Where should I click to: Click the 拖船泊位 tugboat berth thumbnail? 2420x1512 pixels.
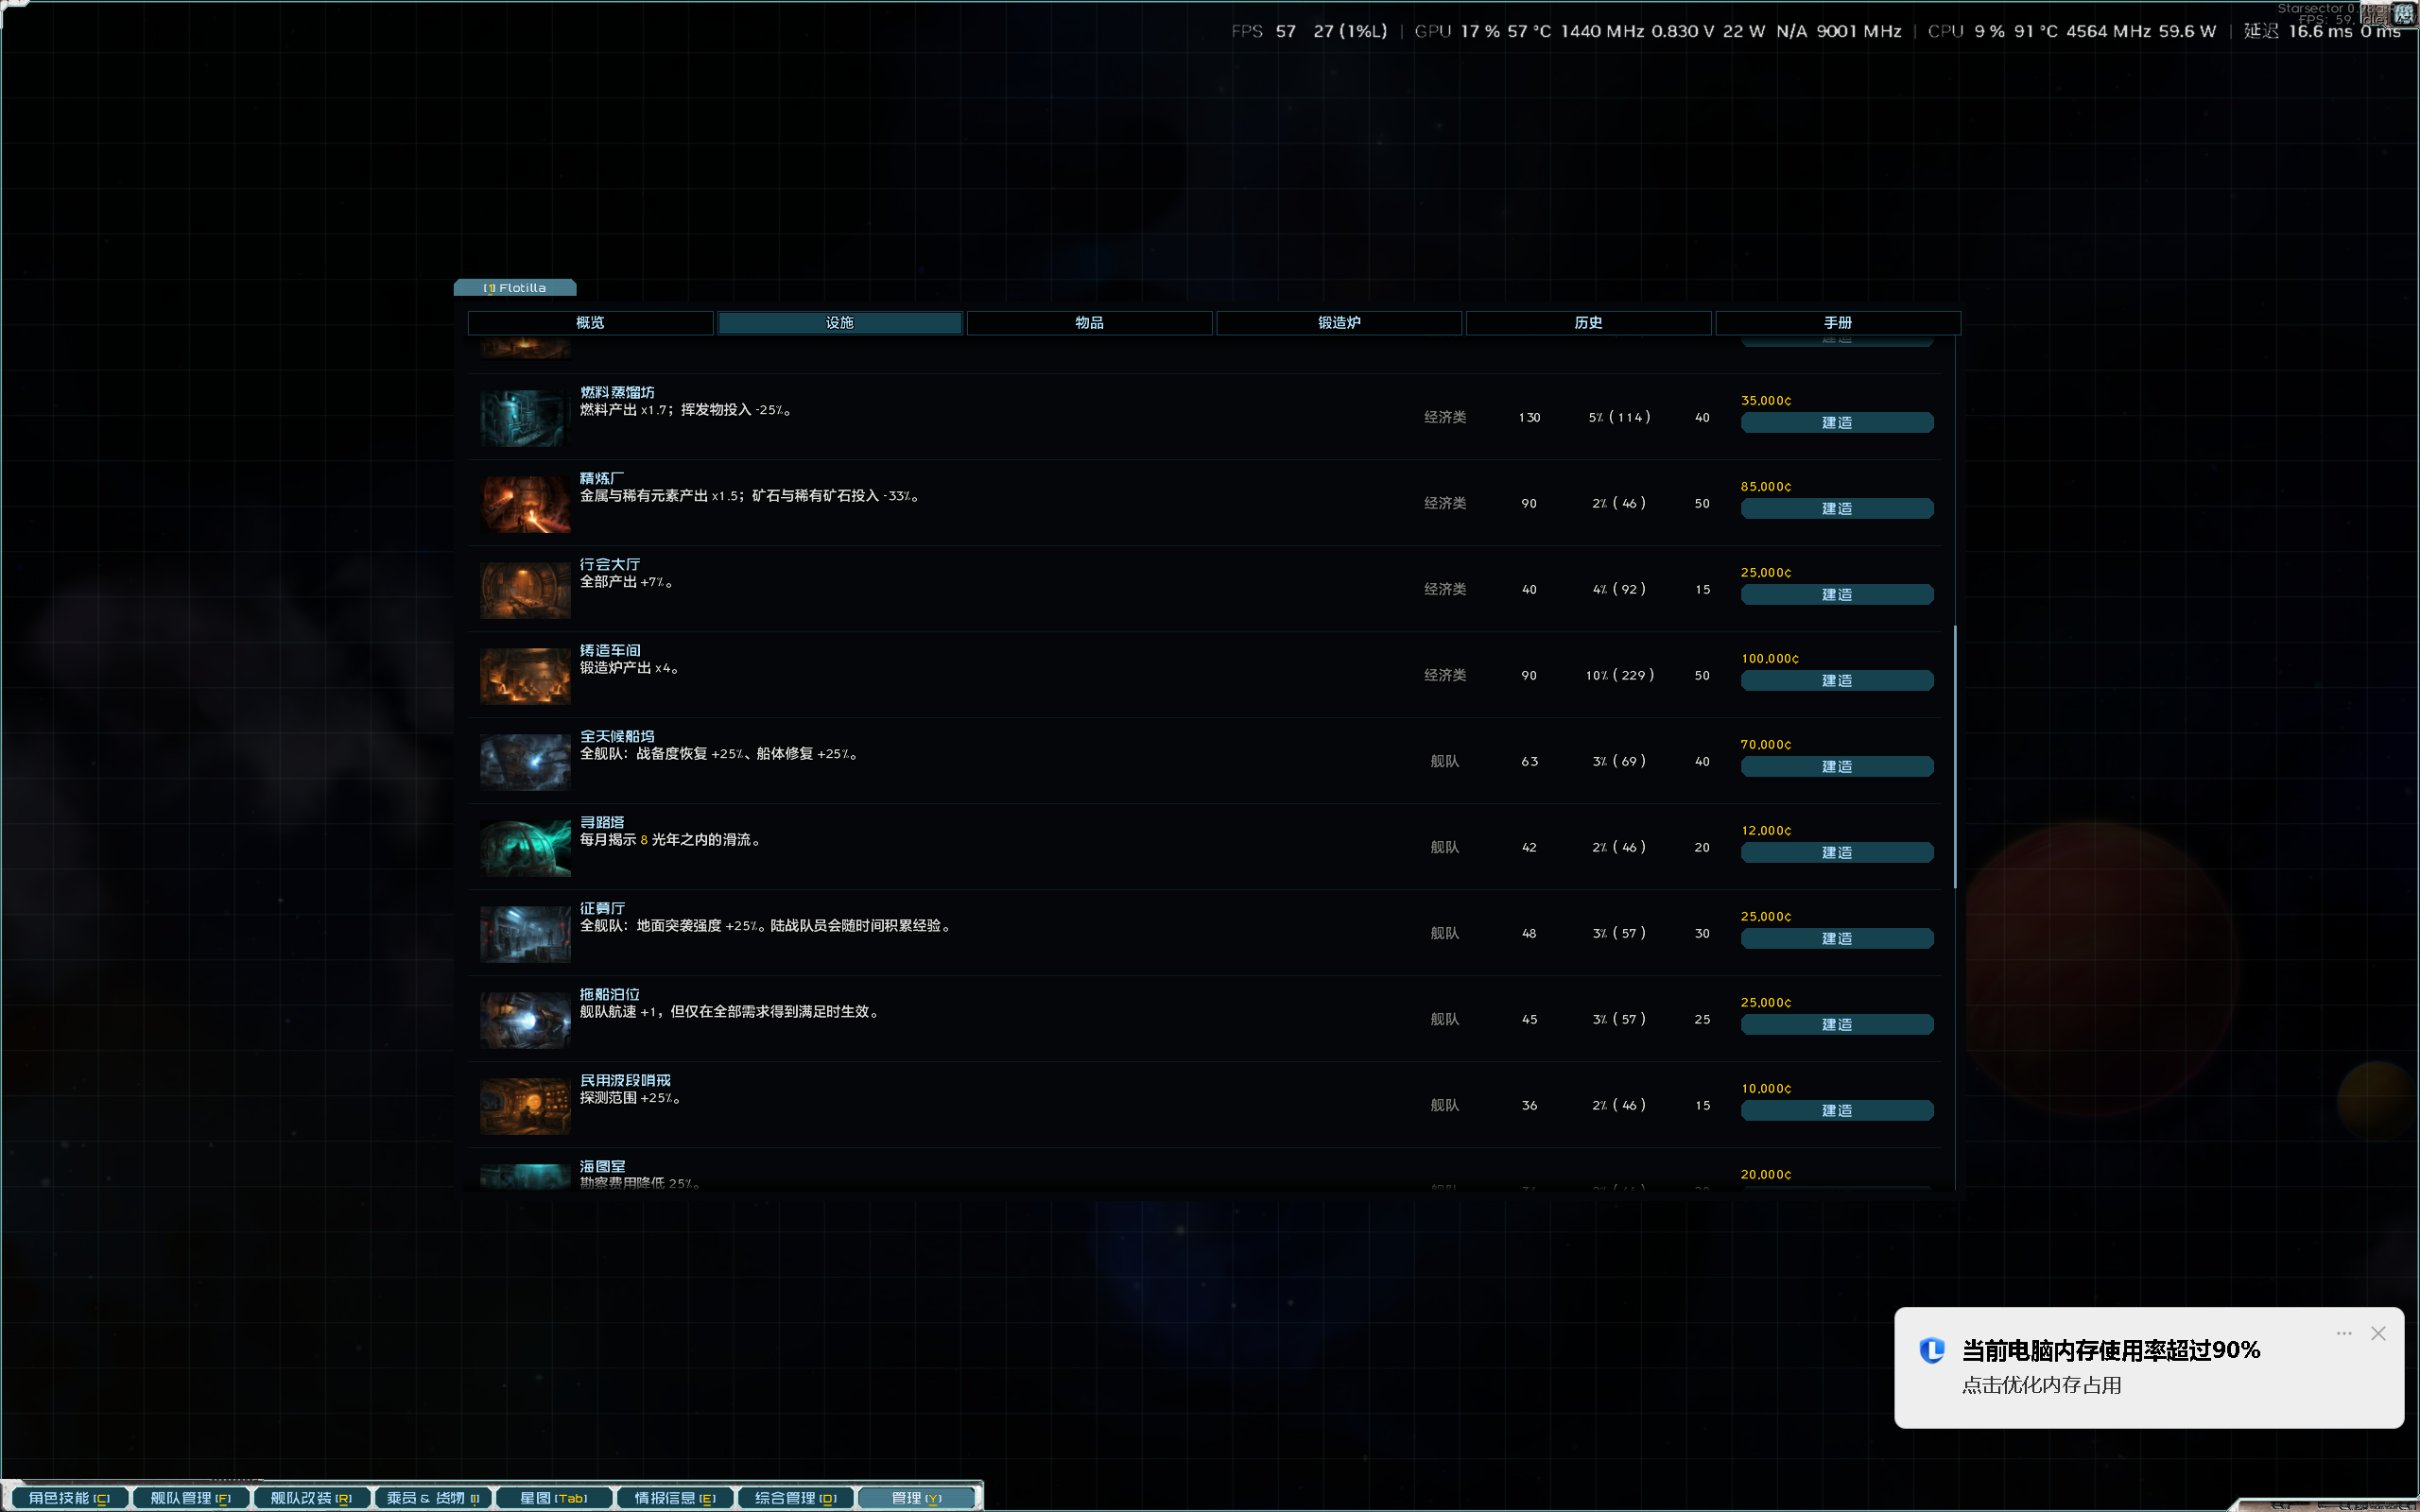[525, 1020]
